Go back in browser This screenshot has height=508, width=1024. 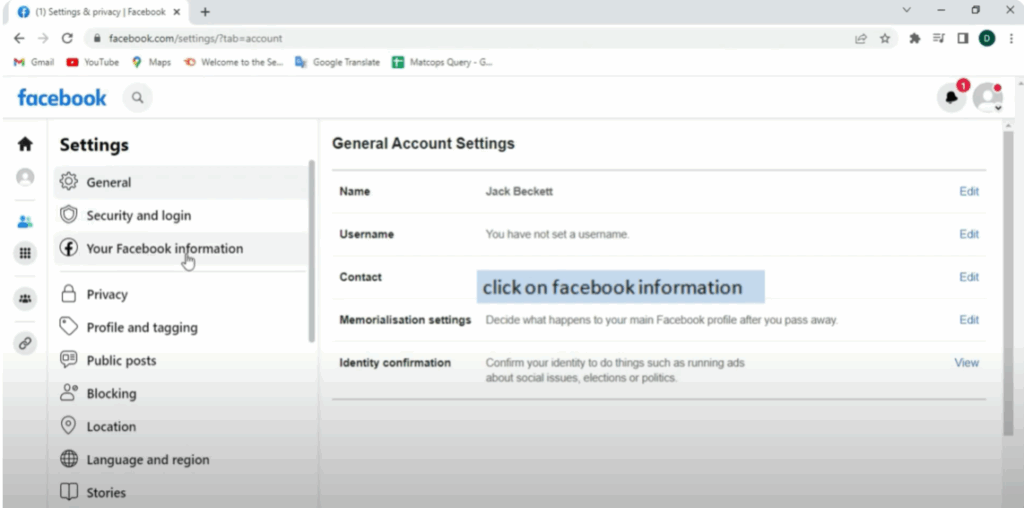pos(19,39)
